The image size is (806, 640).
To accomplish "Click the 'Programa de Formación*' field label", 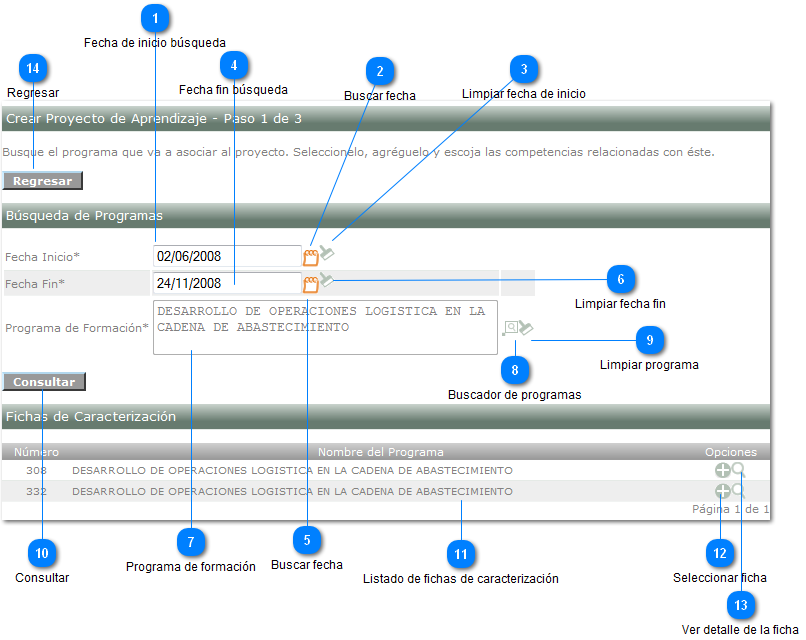I will (77, 327).
